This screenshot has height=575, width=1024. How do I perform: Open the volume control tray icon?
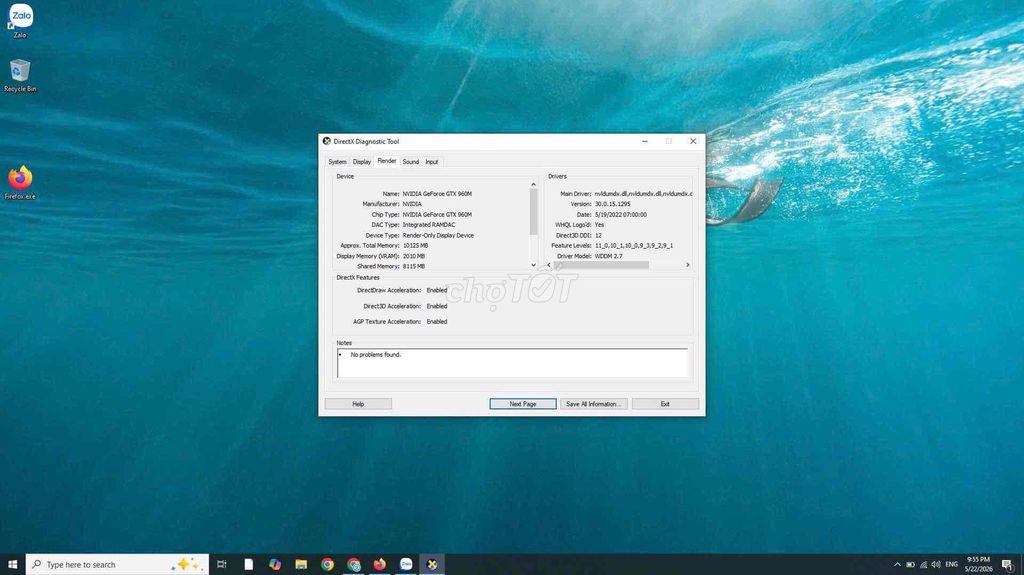(x=936, y=565)
